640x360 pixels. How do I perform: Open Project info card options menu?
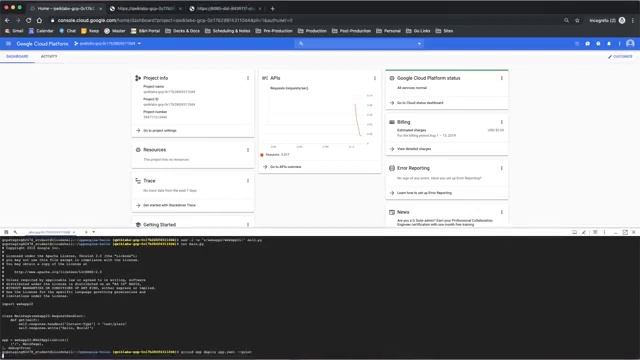[248, 78]
